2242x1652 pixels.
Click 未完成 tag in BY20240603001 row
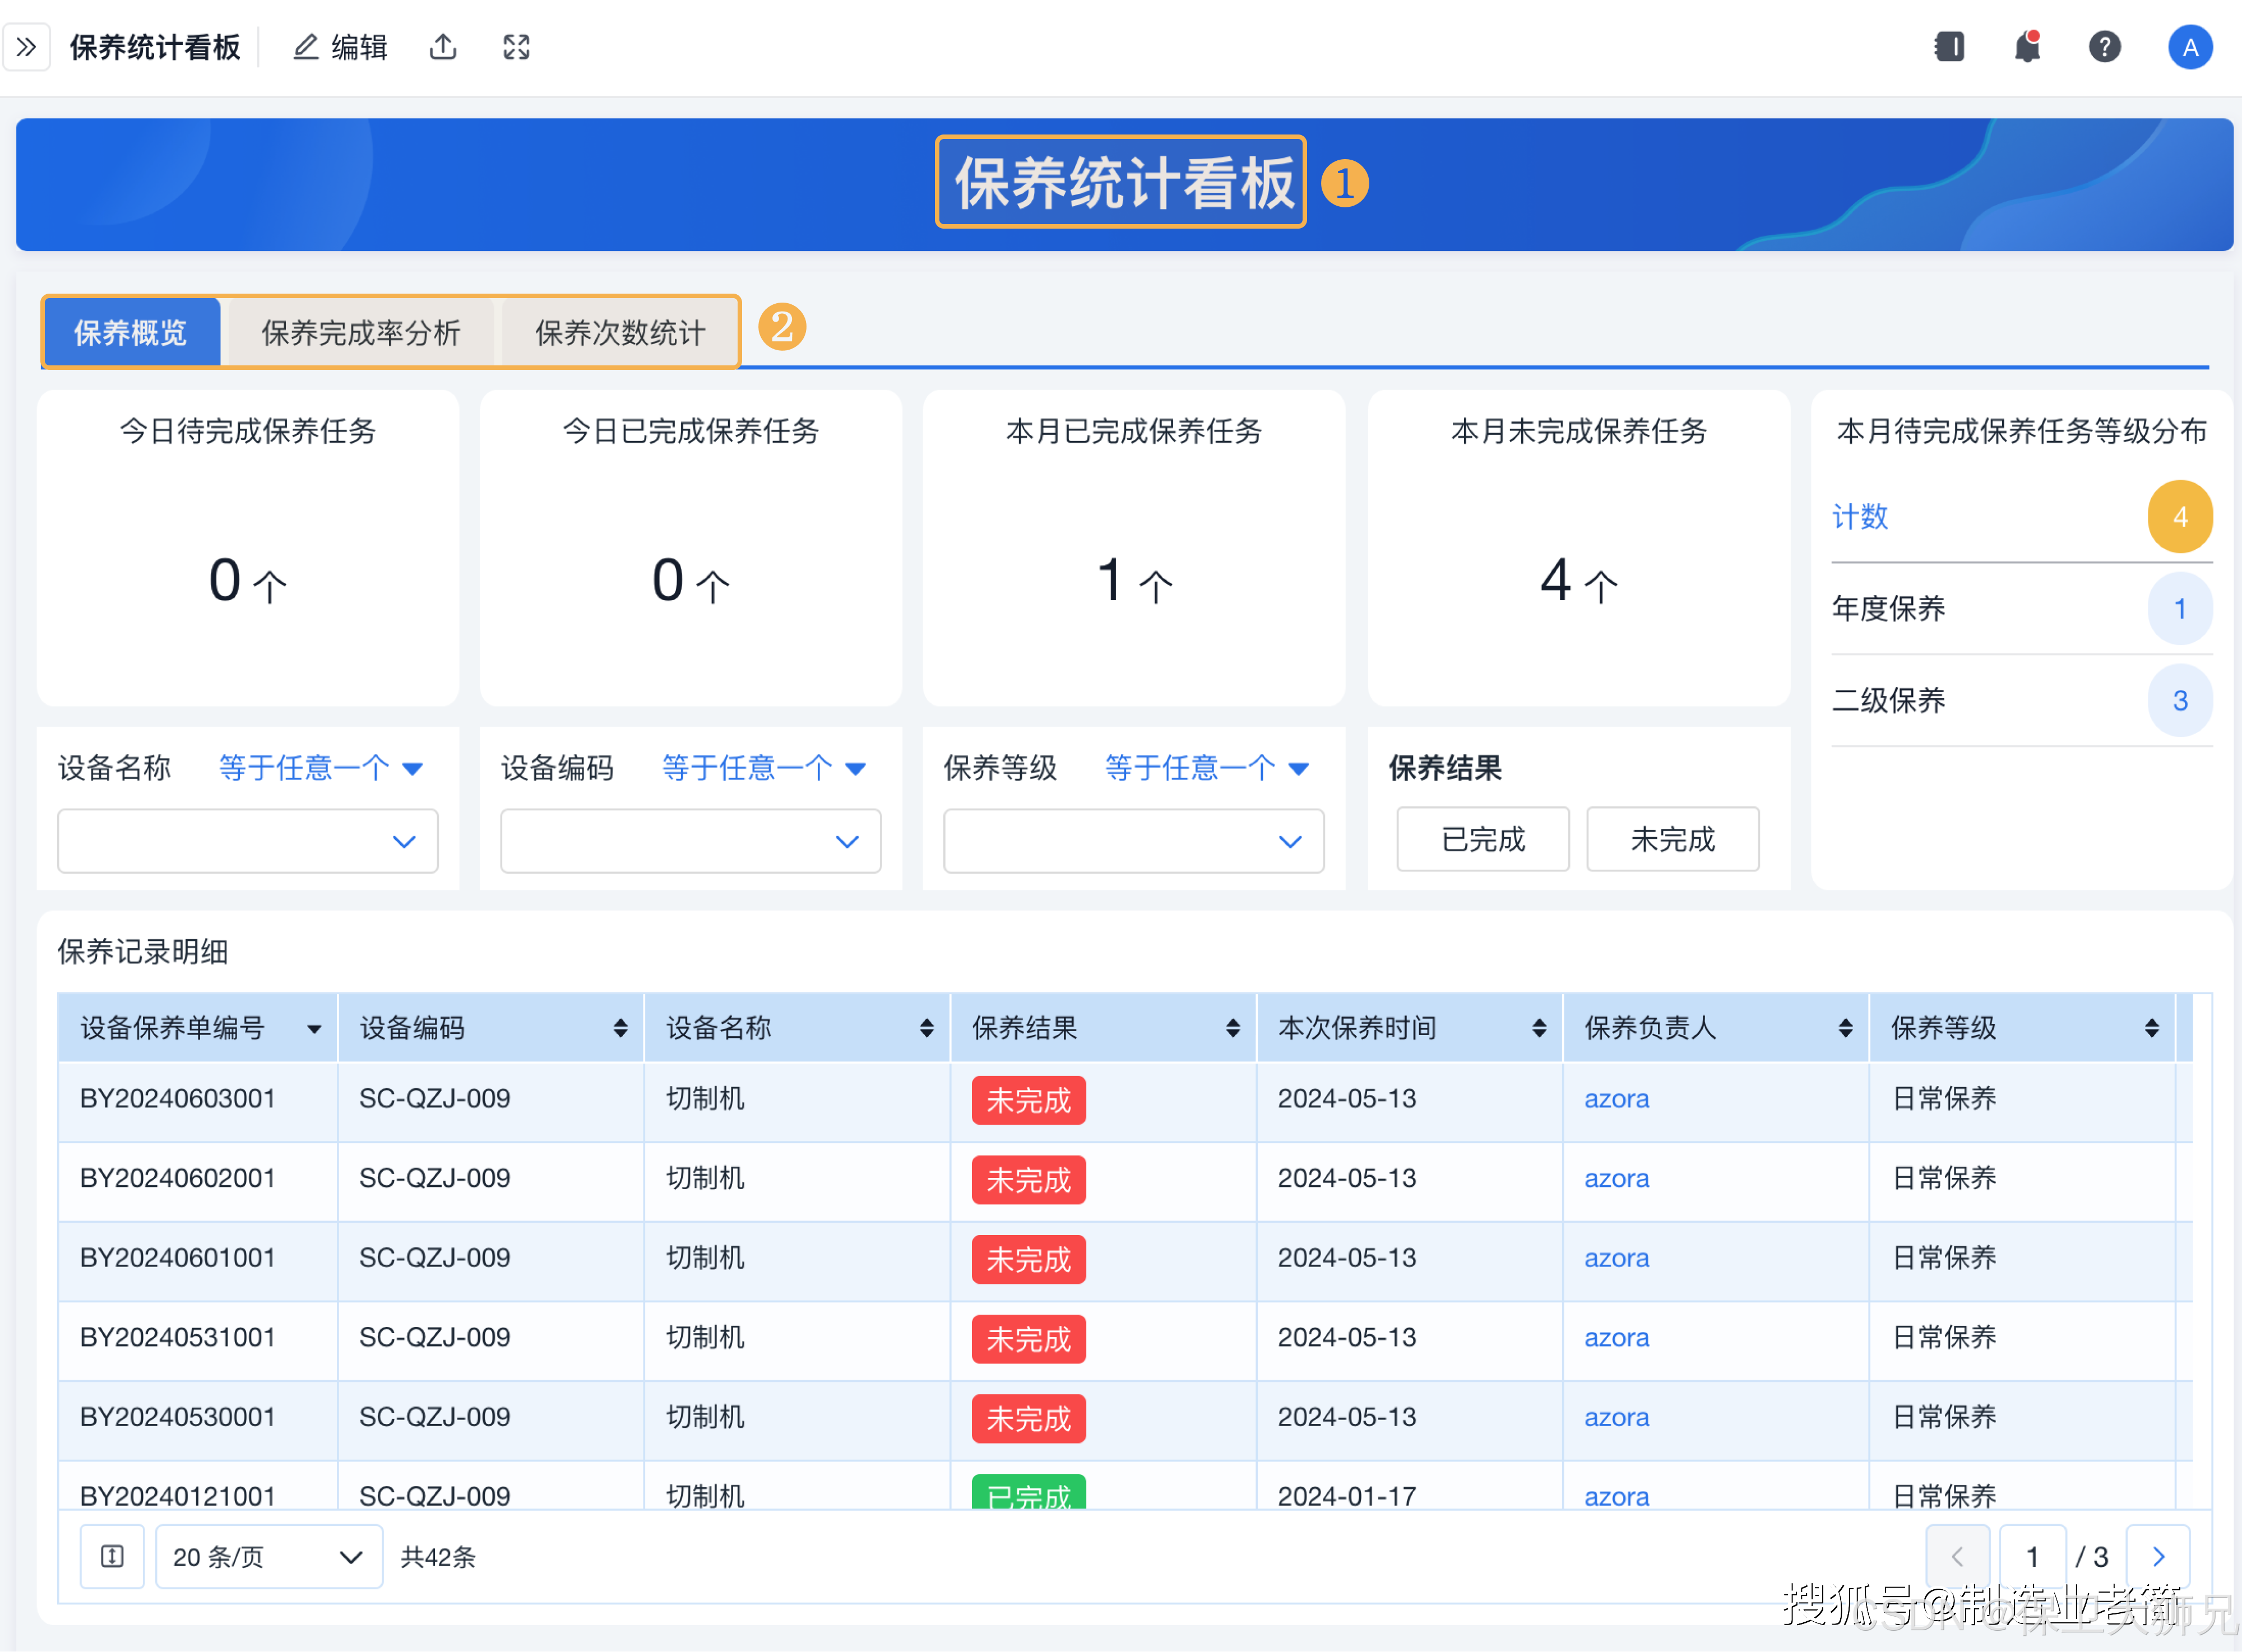(1028, 1100)
